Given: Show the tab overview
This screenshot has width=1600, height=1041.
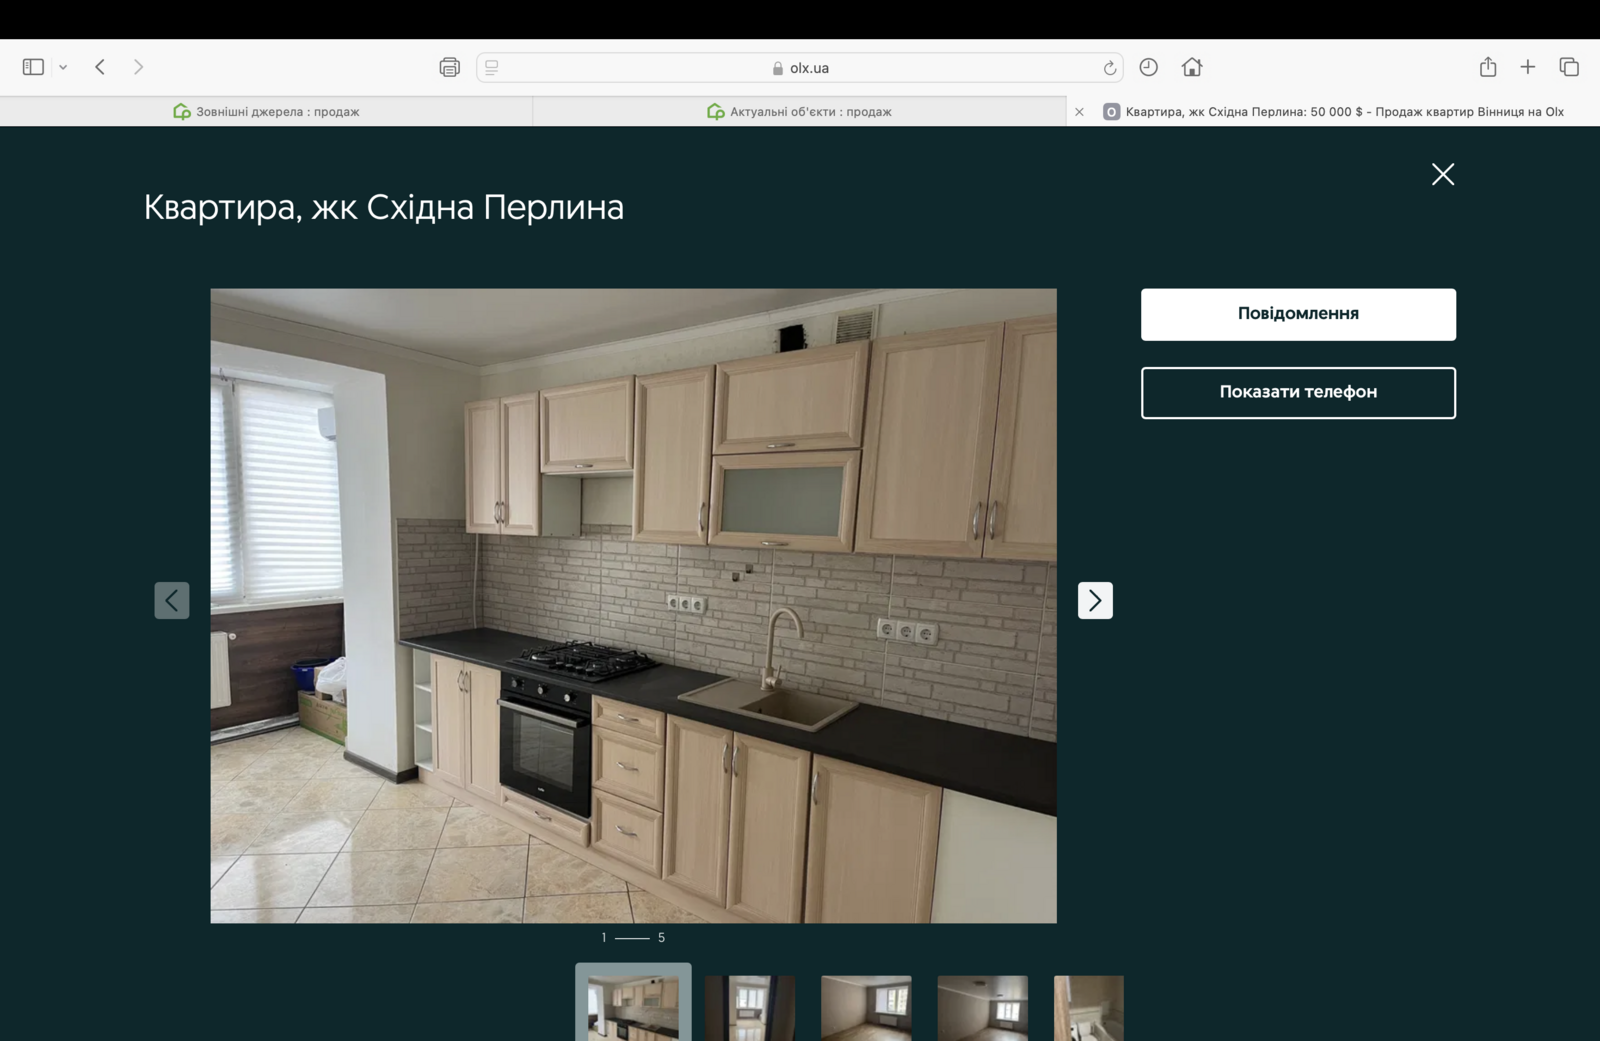Looking at the screenshot, I should tap(1568, 67).
